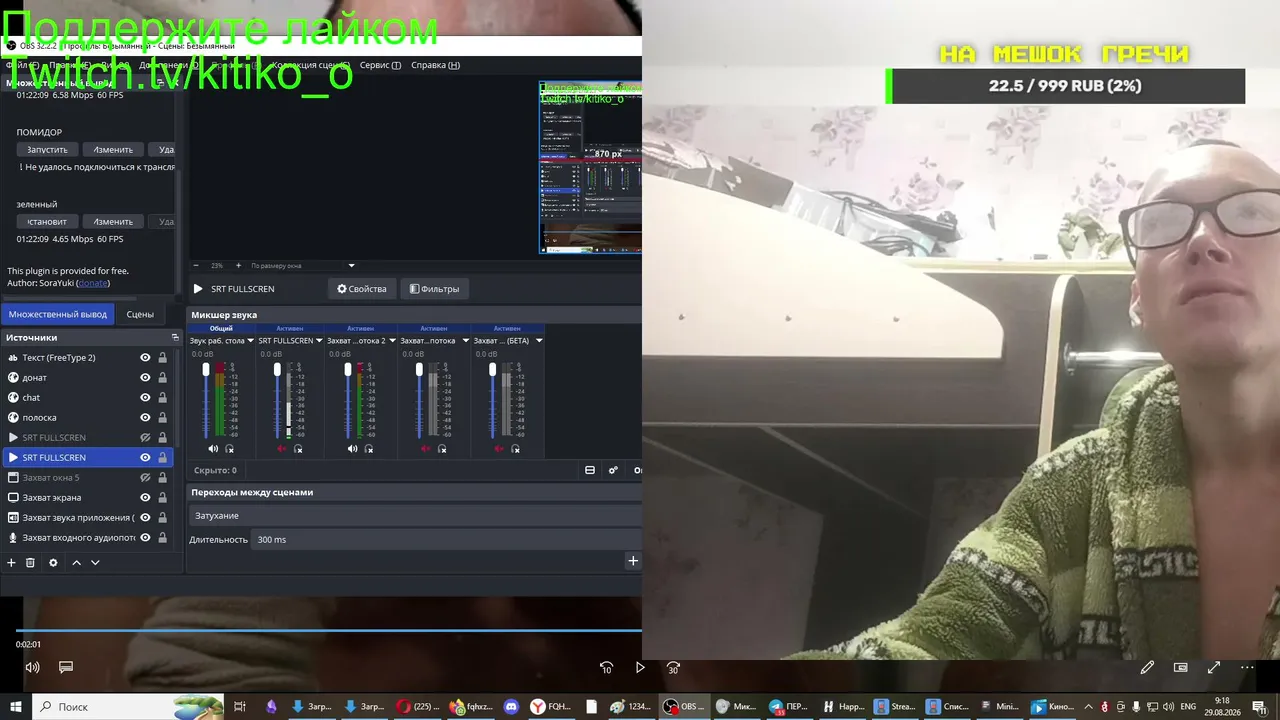Viewport: 1280px width, 720px height.
Task: Open Захват...потока mixer channel dropdown
Action: click(x=465, y=341)
